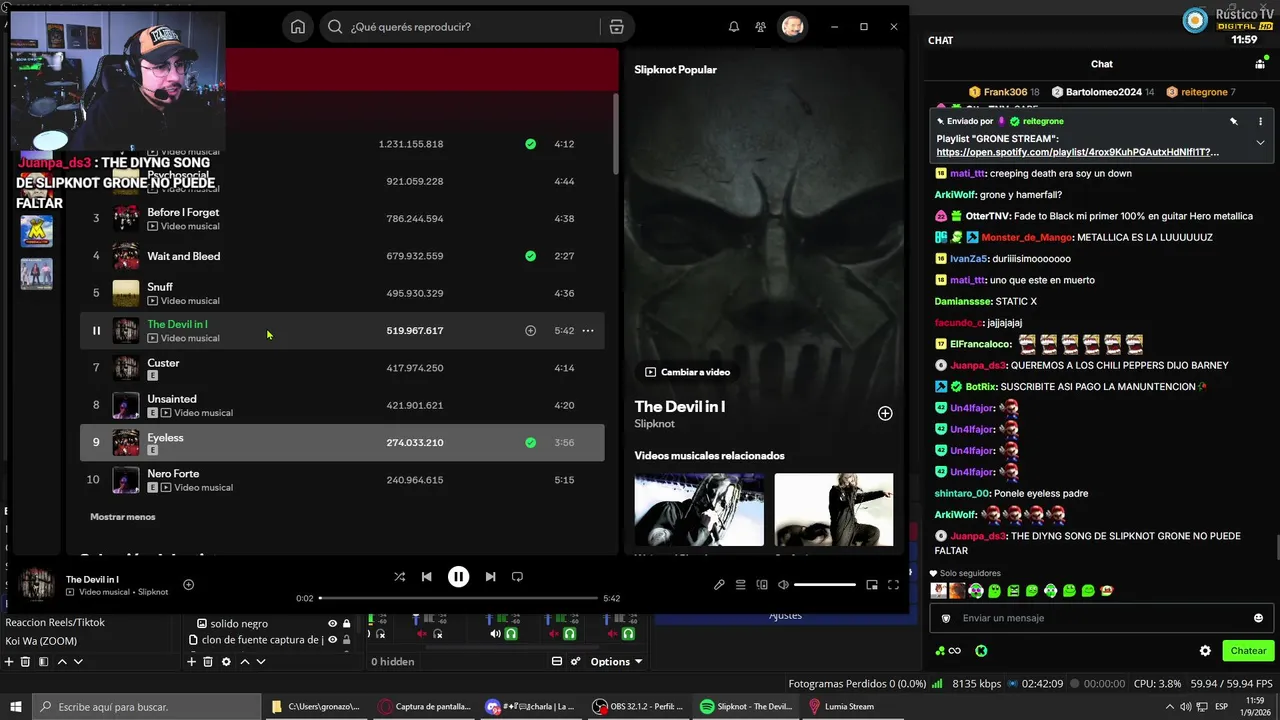Screen dimensions: 1280x720
Task: Go to Spotify home via house icon
Action: [298, 27]
